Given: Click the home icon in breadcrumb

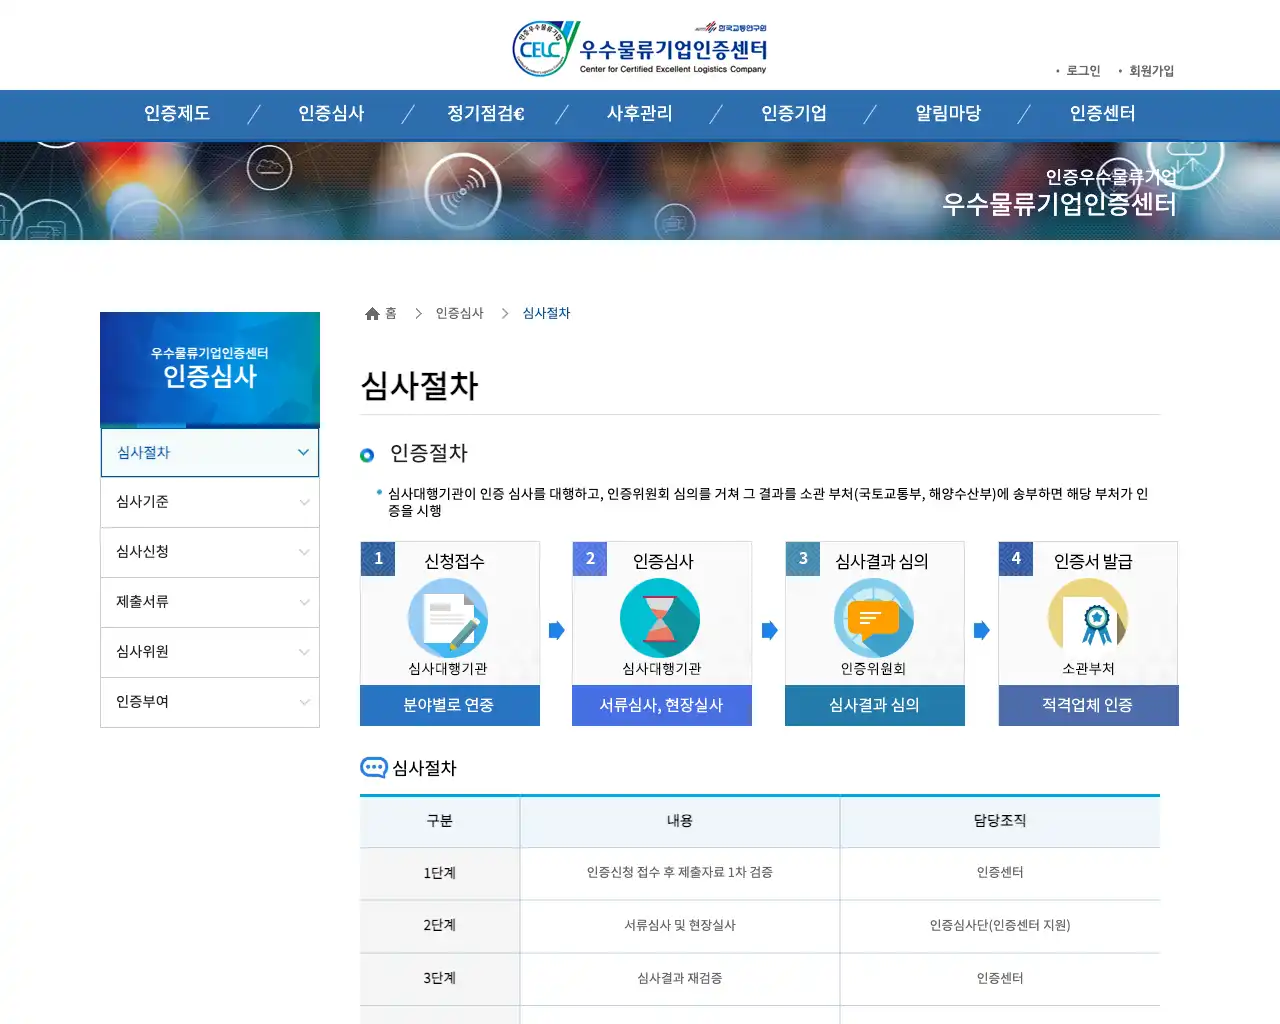Looking at the screenshot, I should pos(372,314).
